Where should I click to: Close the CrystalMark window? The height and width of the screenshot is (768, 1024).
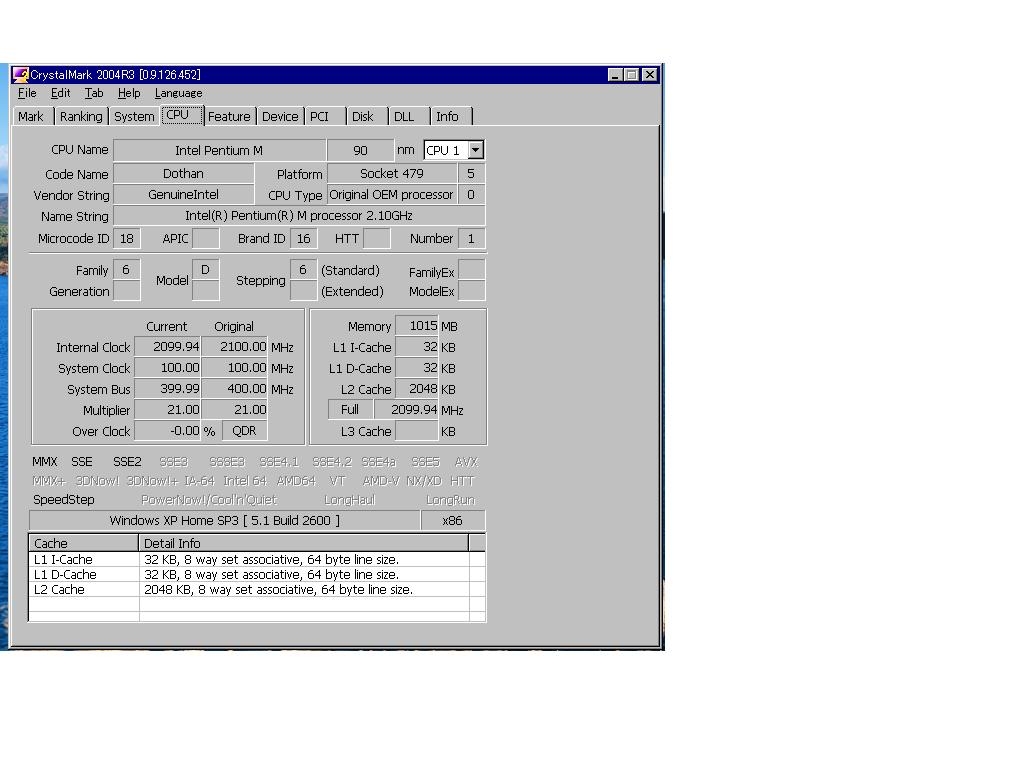click(650, 74)
